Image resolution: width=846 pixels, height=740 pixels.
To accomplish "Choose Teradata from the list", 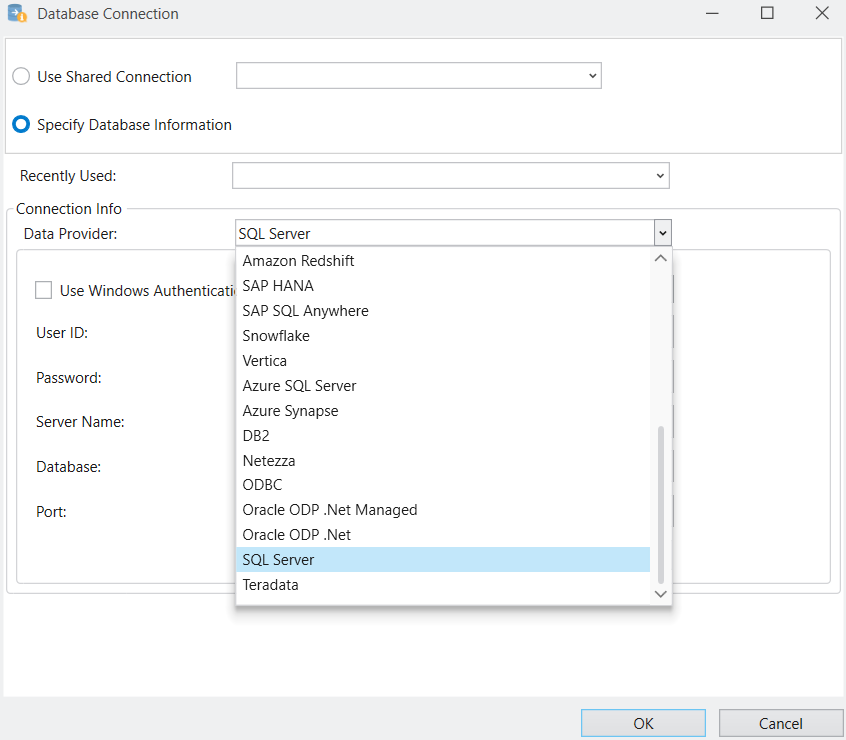I will pyautogui.click(x=271, y=585).
